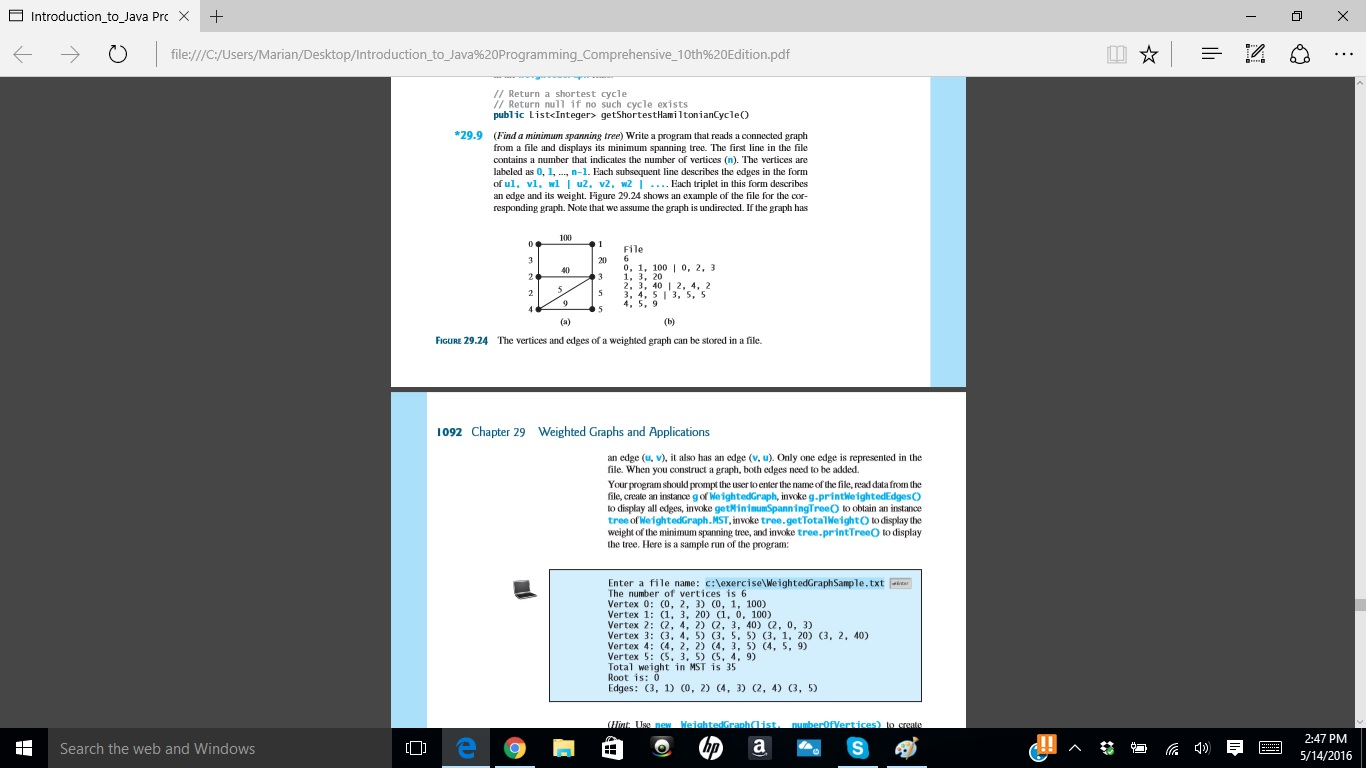Open the More actions menu
This screenshot has width=1366, height=768.
[1345, 54]
